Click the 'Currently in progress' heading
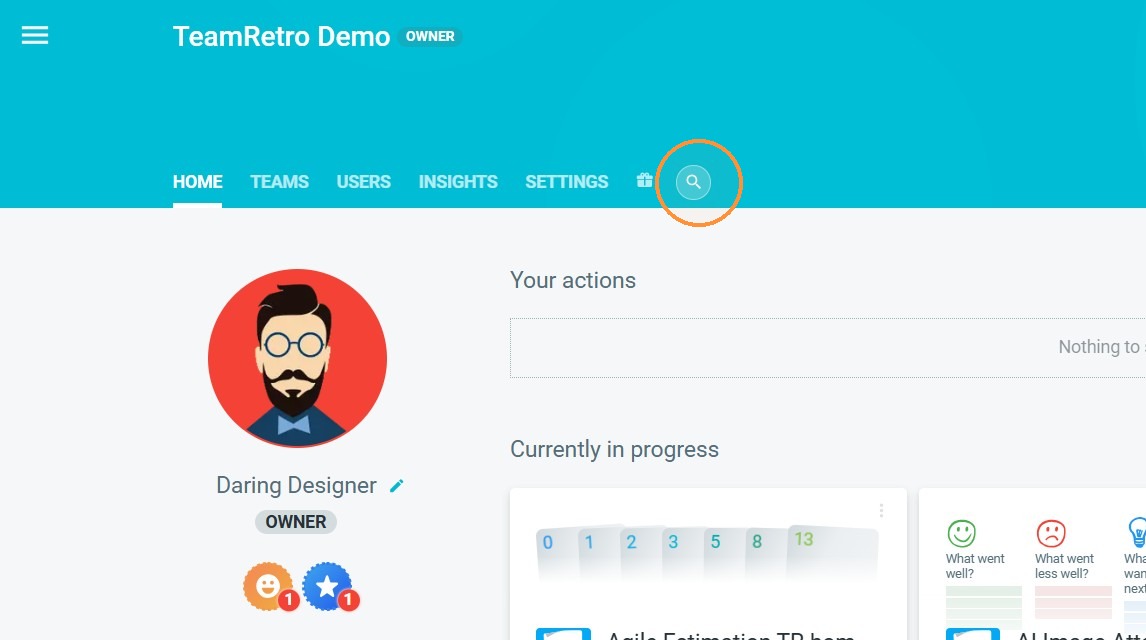Screen dimensions: 1146x640 tap(615, 449)
